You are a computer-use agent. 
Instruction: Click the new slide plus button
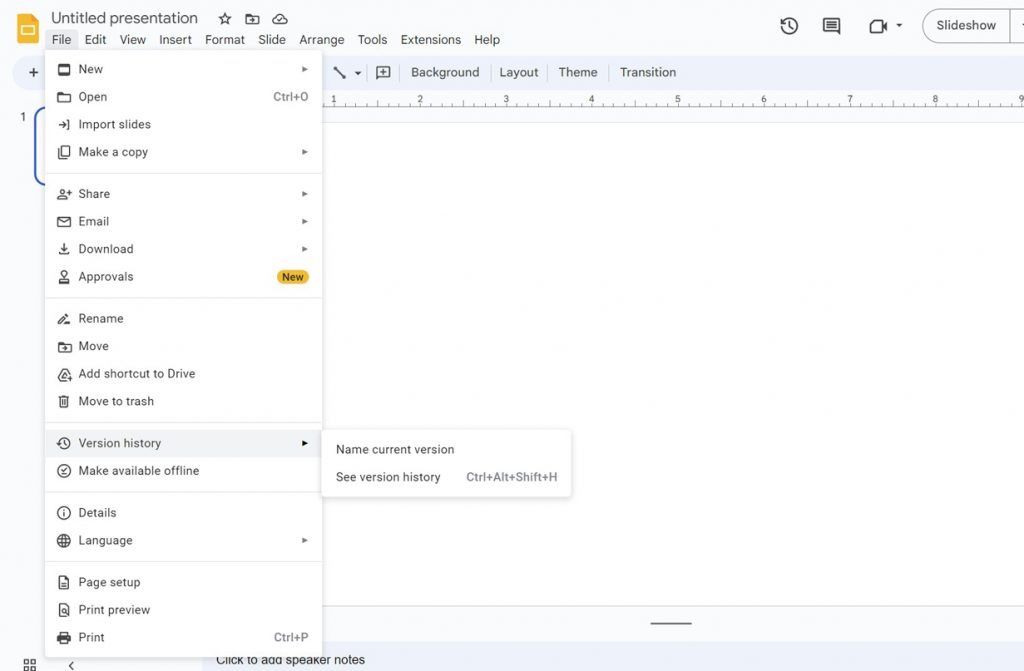[33, 73]
